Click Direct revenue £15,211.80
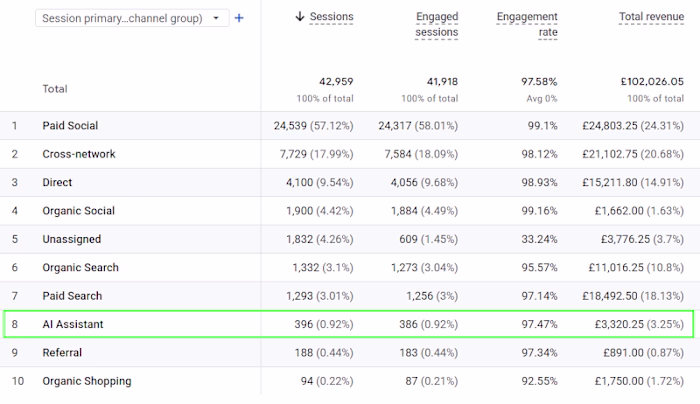This screenshot has height=404, width=700. tap(610, 183)
